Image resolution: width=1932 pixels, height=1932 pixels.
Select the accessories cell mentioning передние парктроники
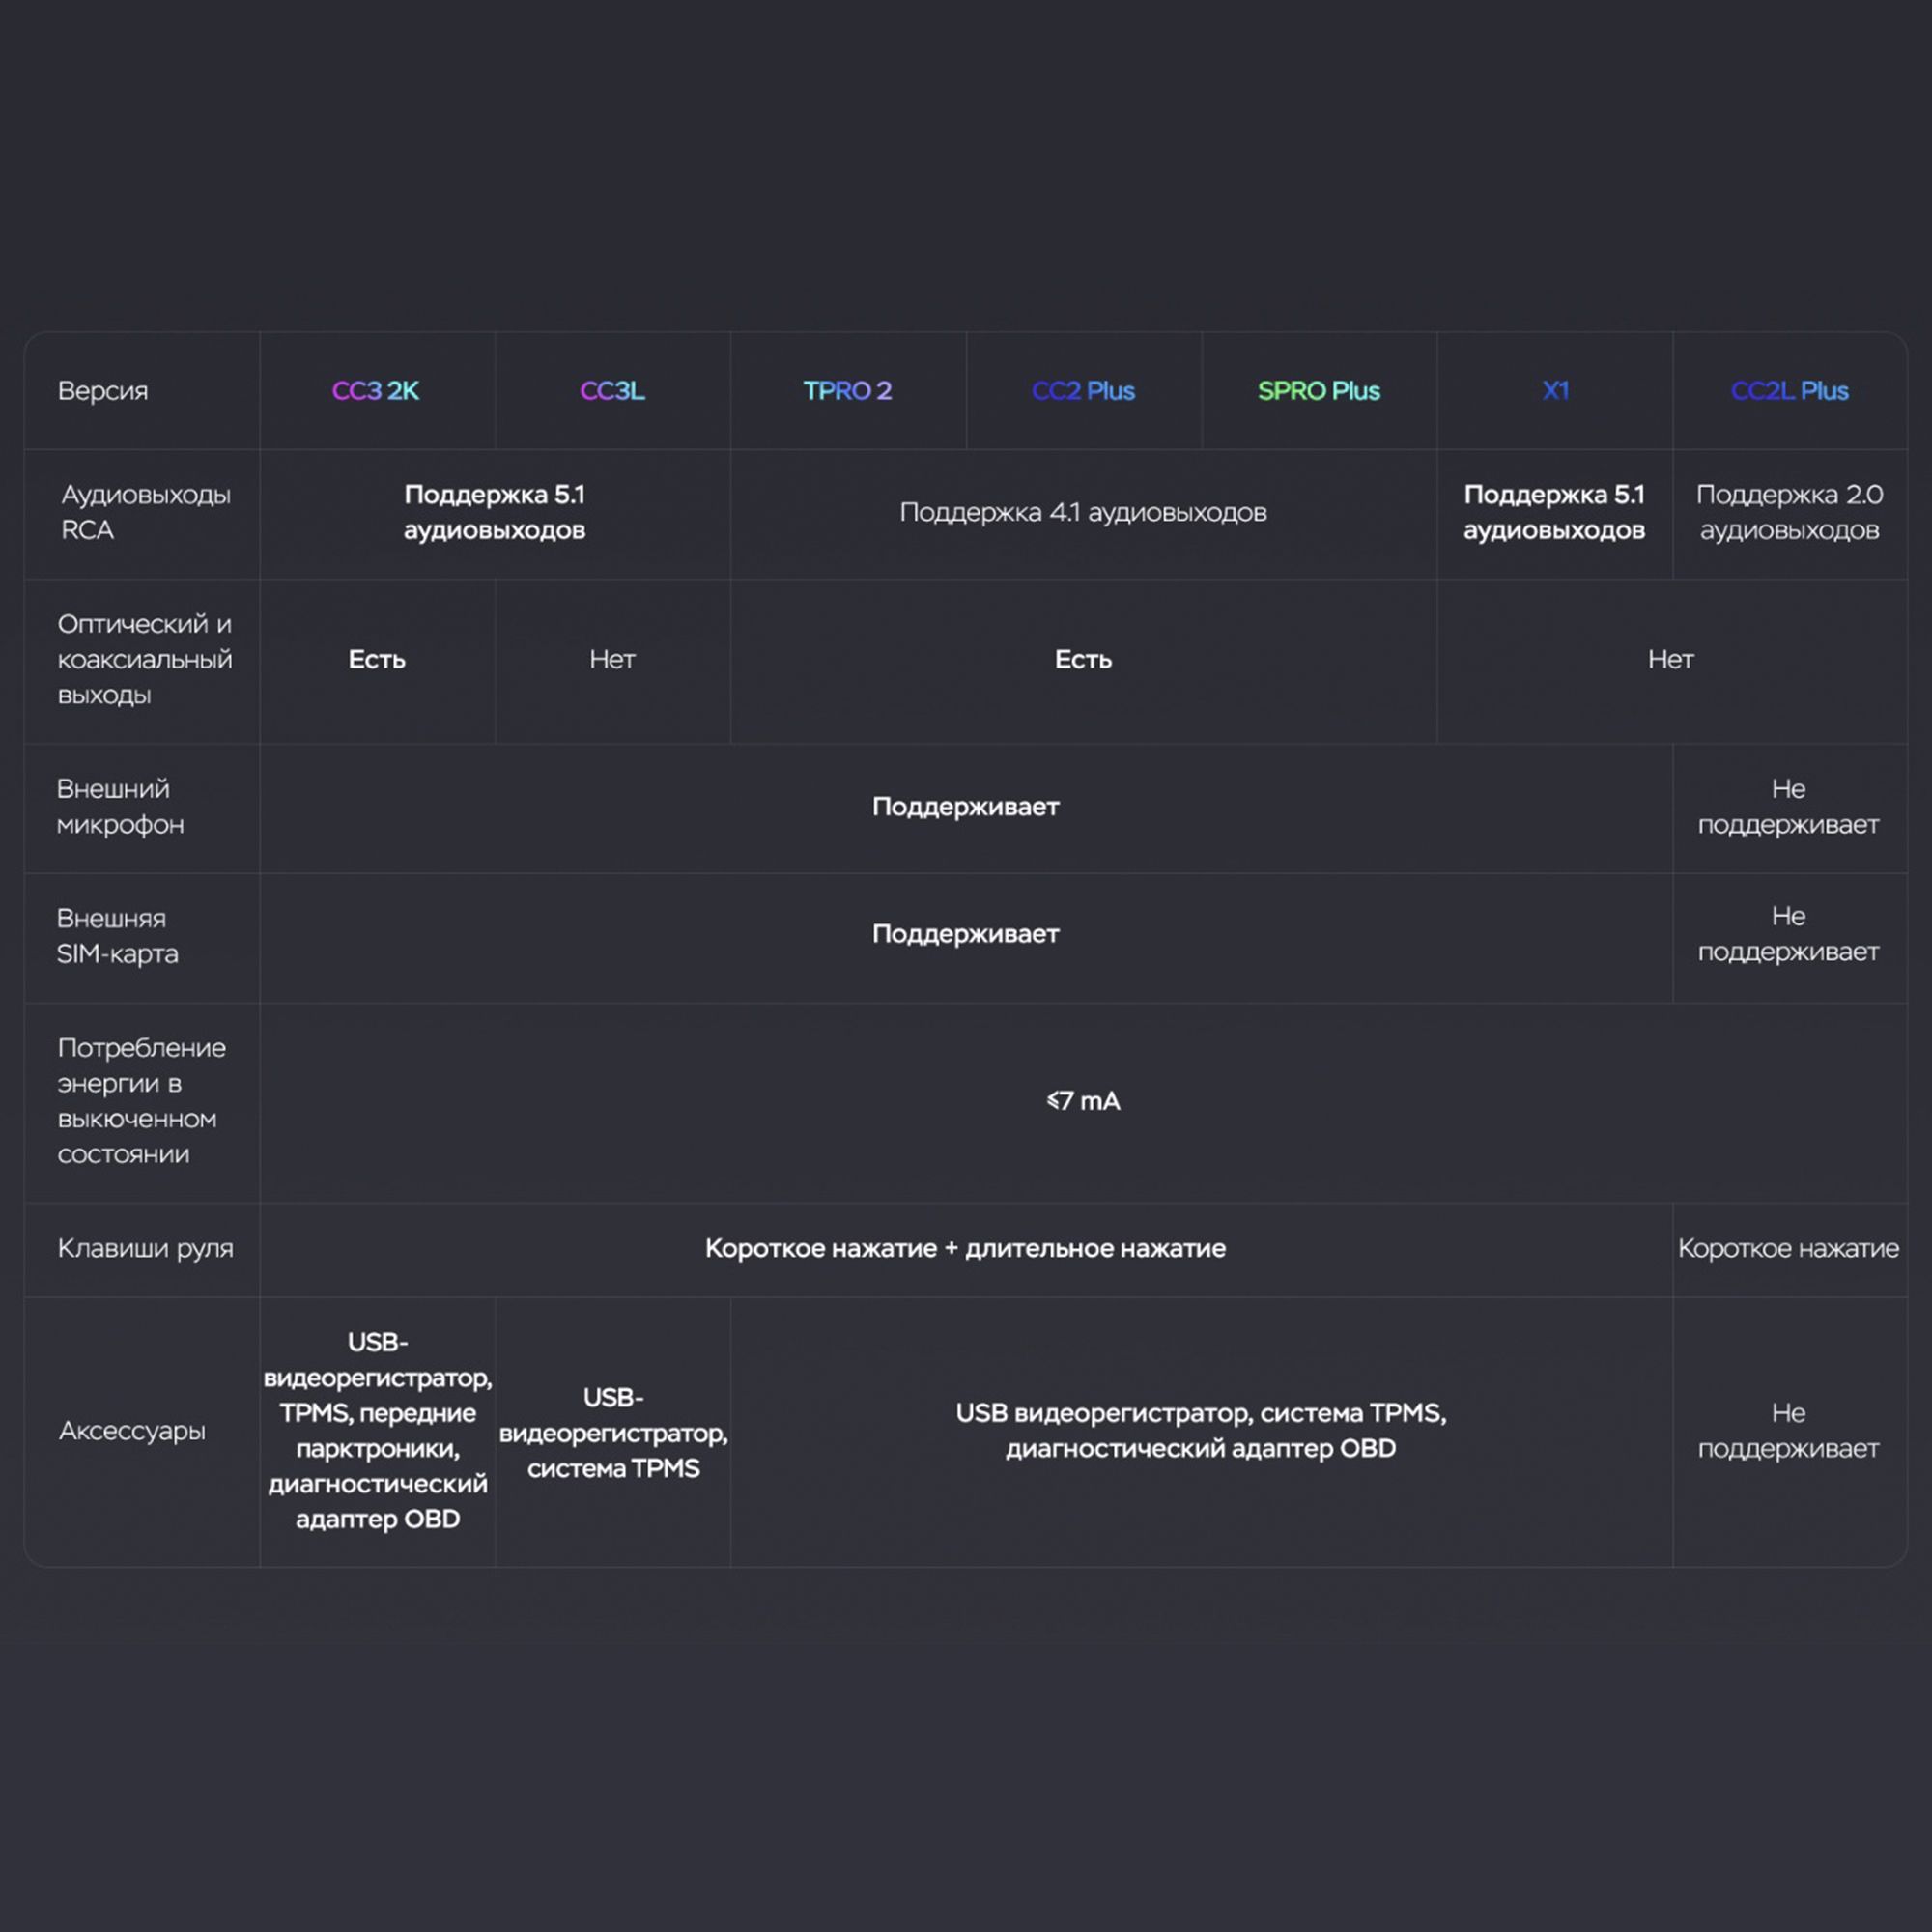click(x=378, y=1431)
